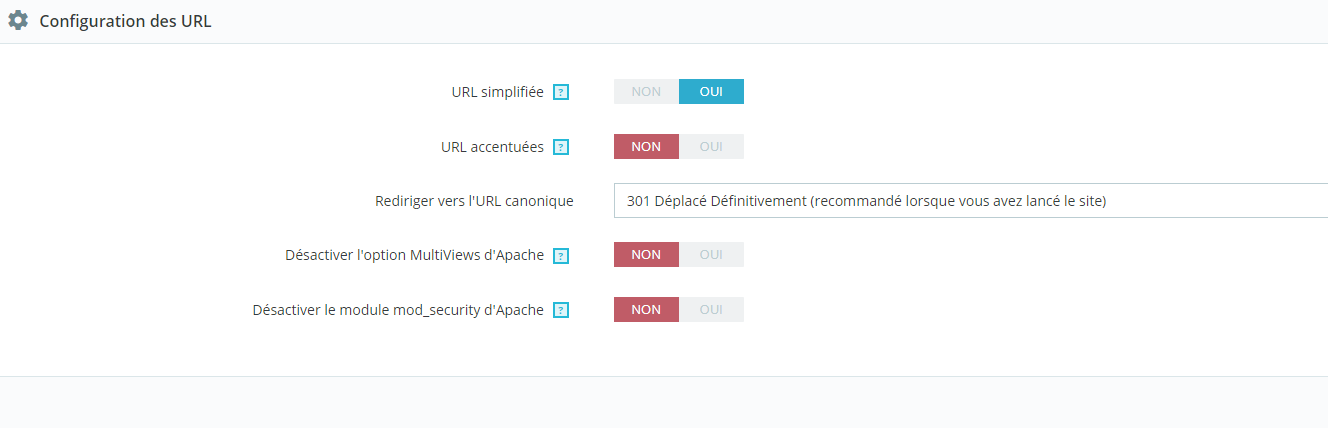Viewport: 1328px width, 428px height.
Task: Open help icon next to URL simplifiée
Action: tap(561, 92)
